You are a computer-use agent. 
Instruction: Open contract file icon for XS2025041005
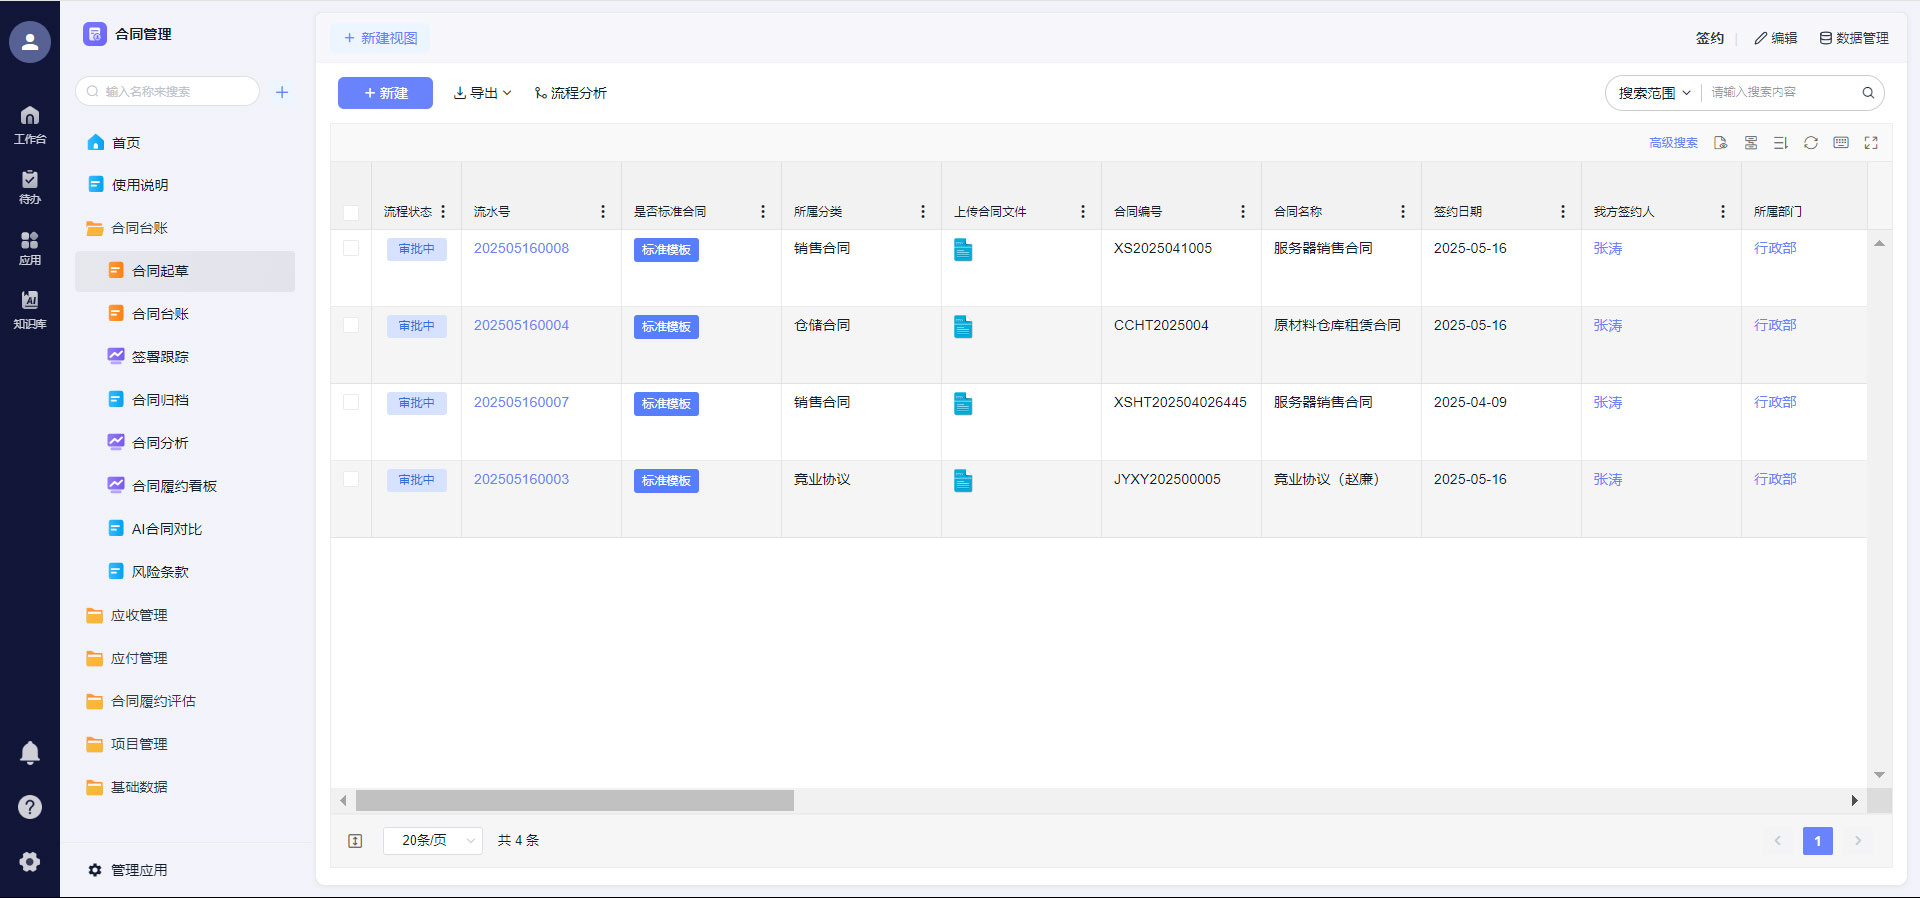click(962, 250)
